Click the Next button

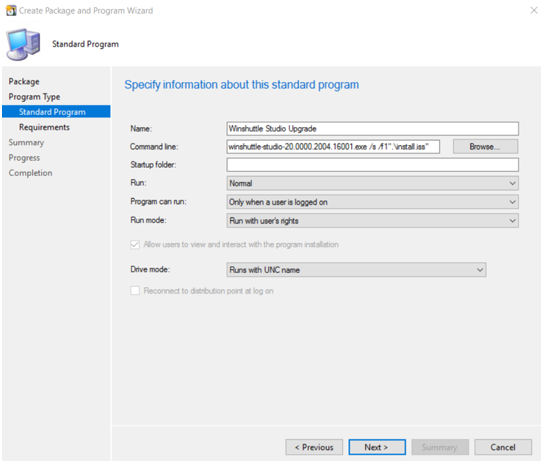(x=377, y=447)
